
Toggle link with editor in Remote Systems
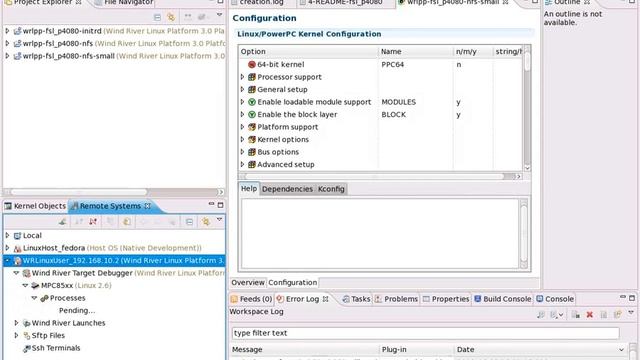click(x=205, y=222)
